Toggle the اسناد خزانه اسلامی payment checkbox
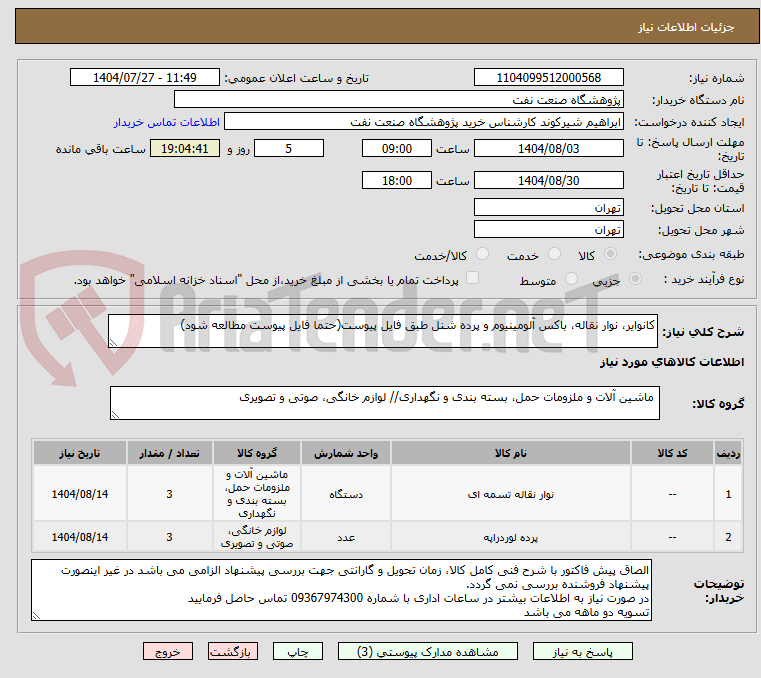Viewport: 761px width, 678px height. 472,278
